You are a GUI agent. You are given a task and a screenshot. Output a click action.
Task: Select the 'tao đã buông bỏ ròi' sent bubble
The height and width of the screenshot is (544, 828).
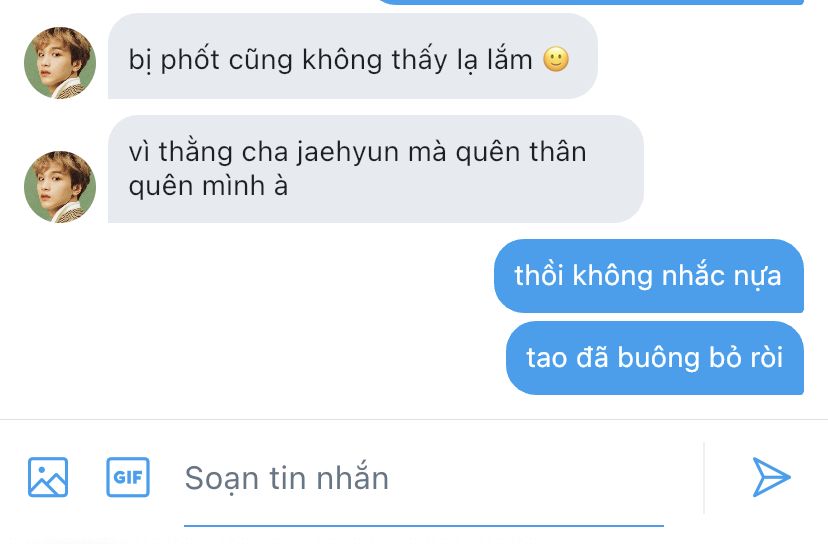pos(655,358)
